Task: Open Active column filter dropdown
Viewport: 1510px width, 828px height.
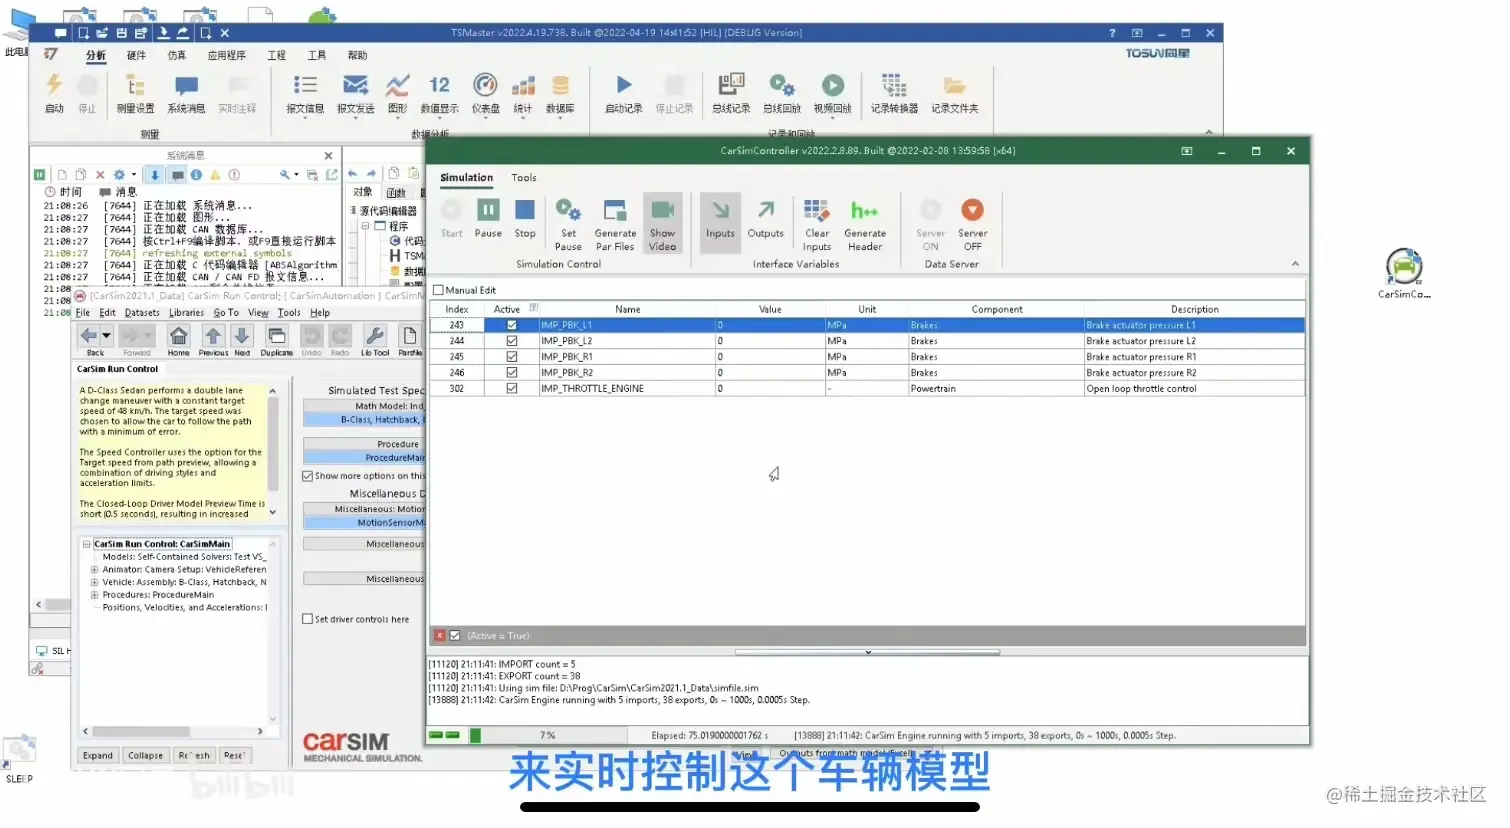Action: [533, 308]
